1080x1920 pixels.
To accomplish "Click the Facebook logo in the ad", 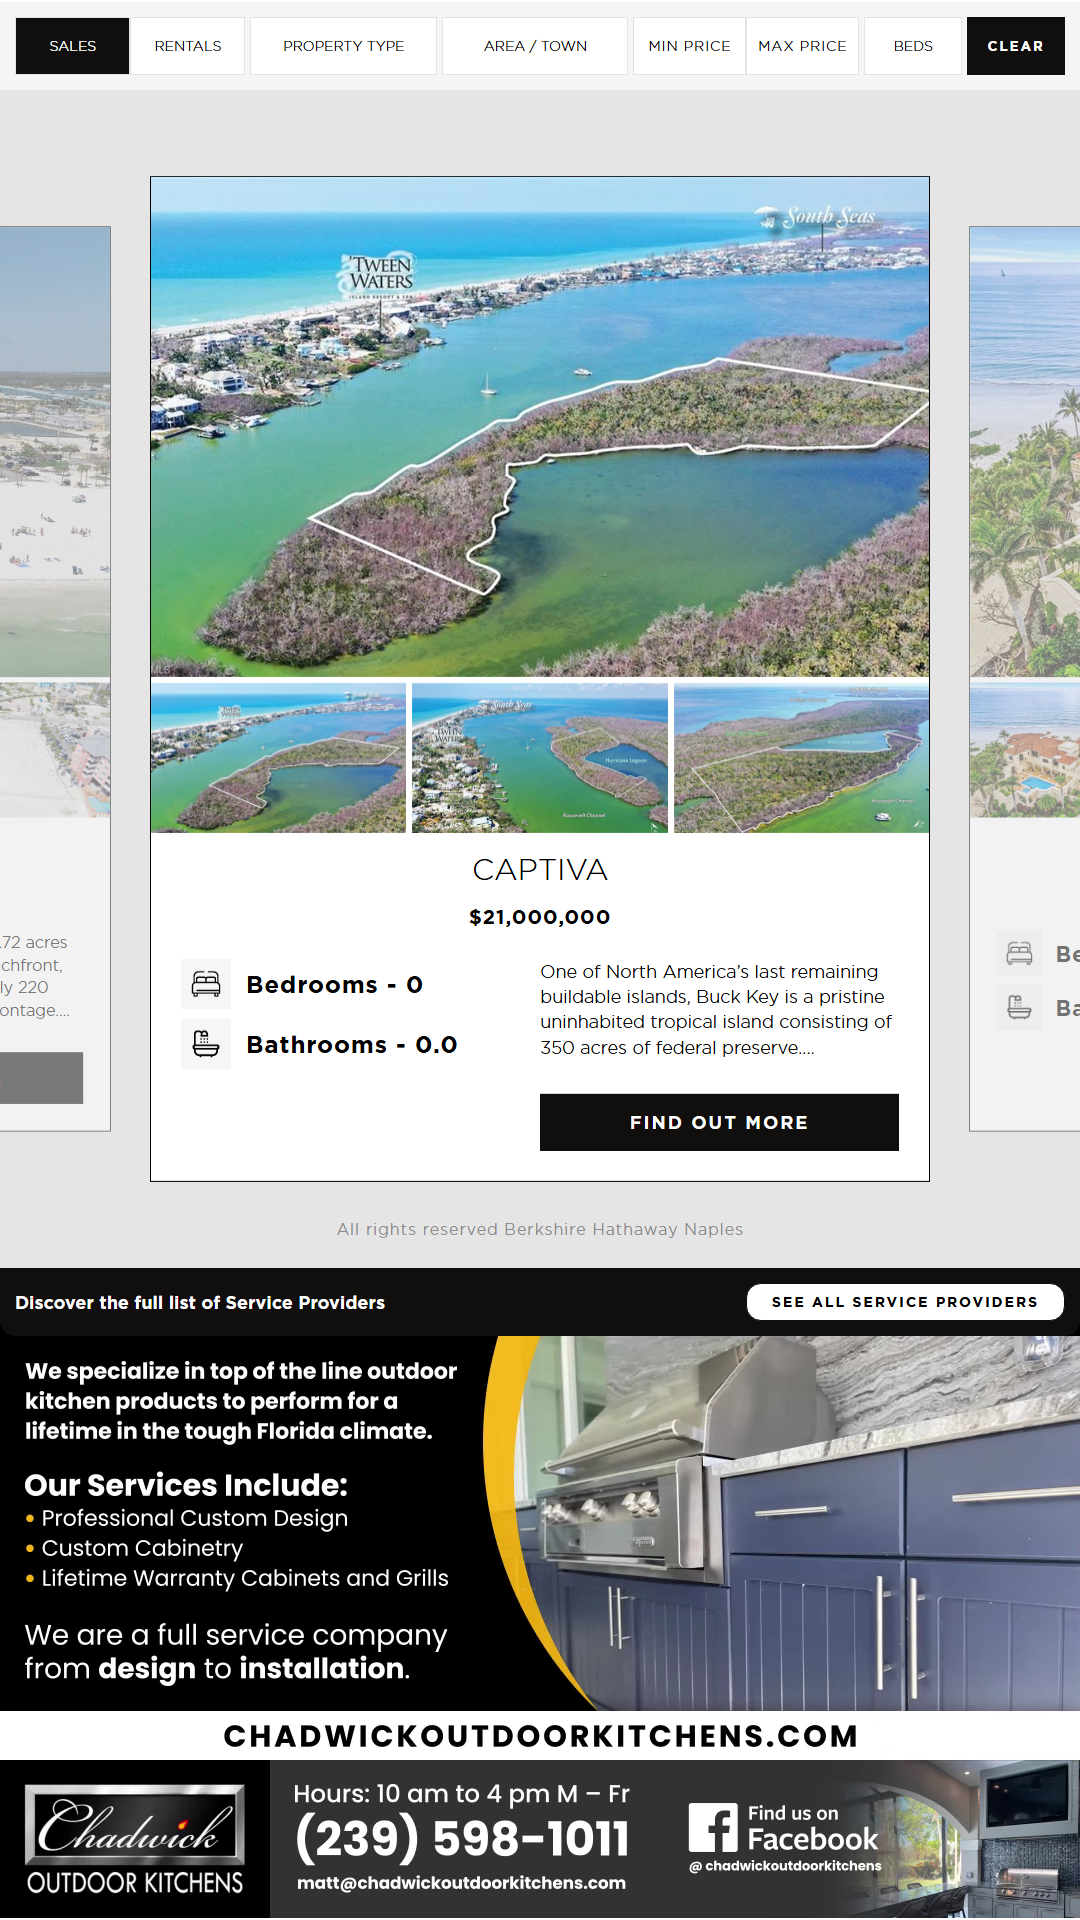I will tap(713, 1828).
